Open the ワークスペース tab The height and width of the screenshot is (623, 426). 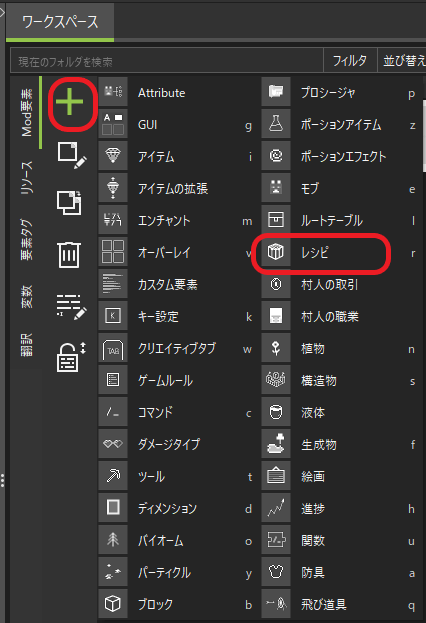(x=60, y=22)
